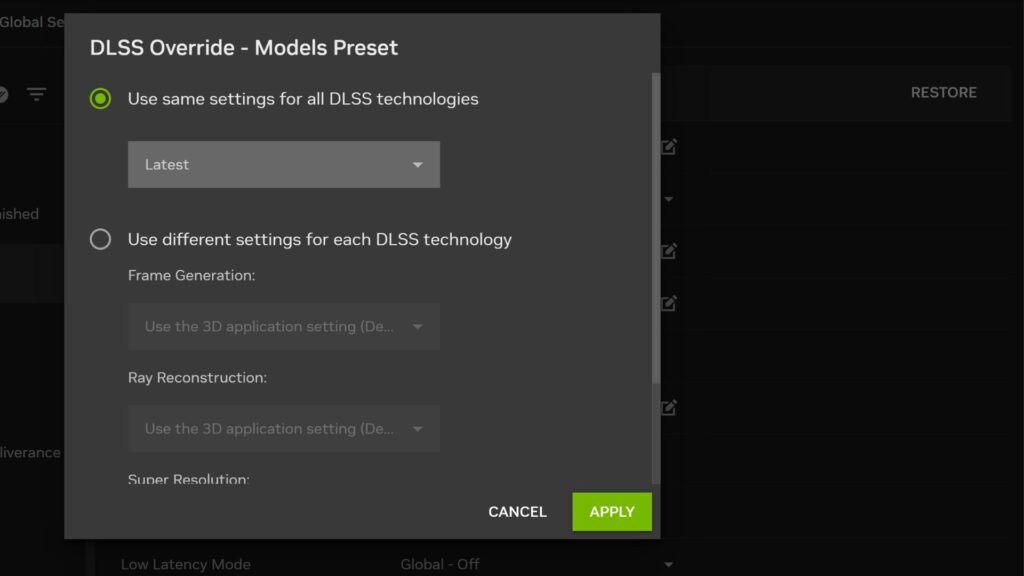Click the RESTORE button
1024x576 pixels.
(943, 92)
